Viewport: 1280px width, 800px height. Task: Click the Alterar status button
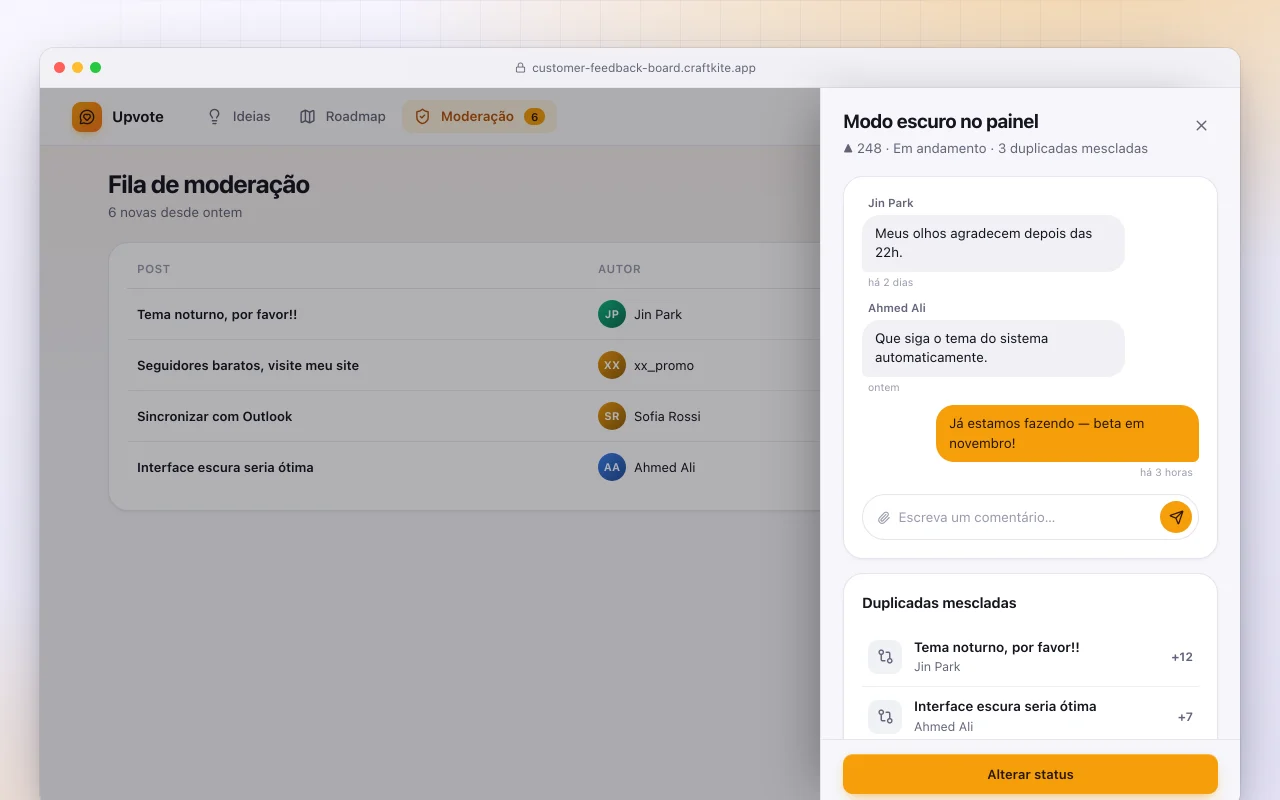pos(1030,774)
